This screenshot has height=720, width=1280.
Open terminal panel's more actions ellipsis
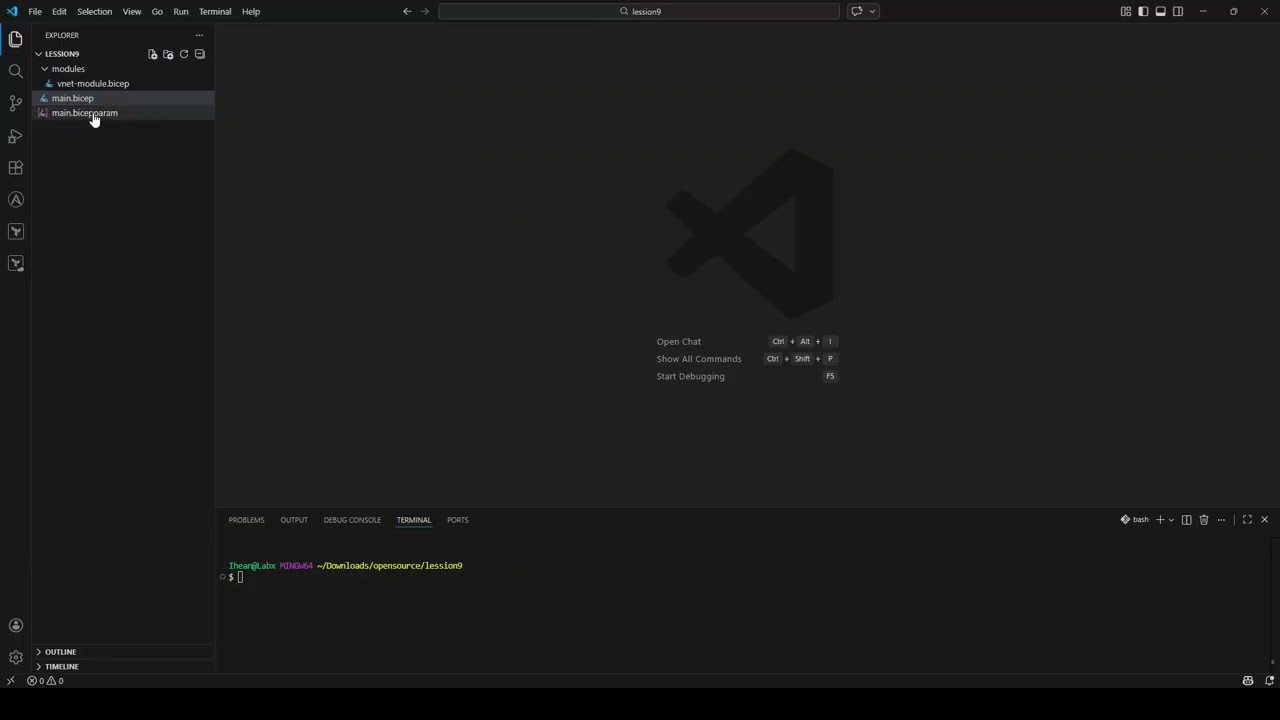click(x=1221, y=520)
